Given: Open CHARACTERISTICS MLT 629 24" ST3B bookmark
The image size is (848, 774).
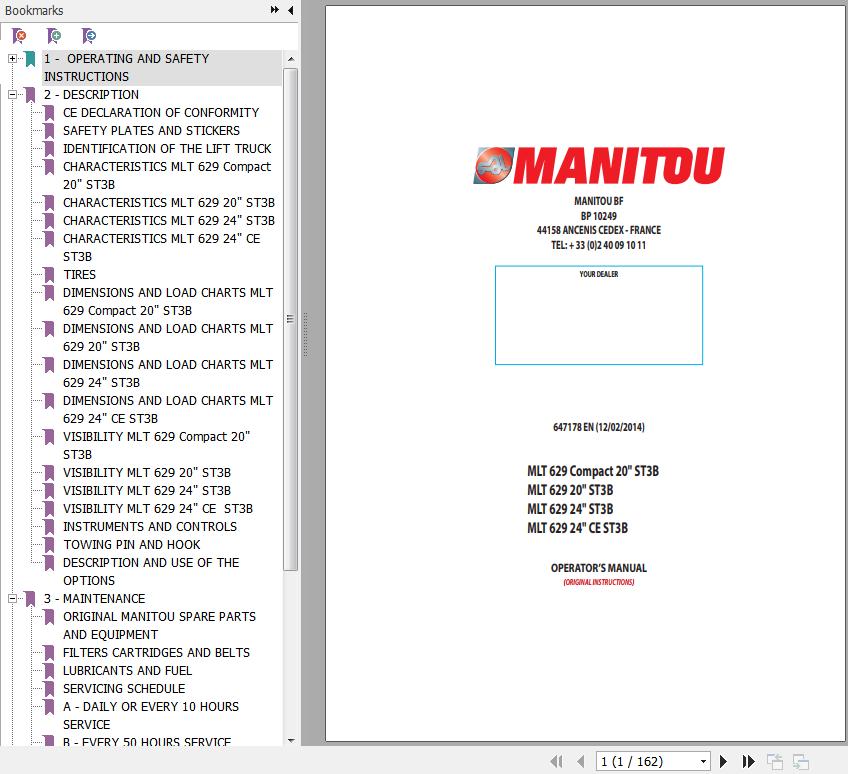Looking at the screenshot, I should [x=169, y=221].
